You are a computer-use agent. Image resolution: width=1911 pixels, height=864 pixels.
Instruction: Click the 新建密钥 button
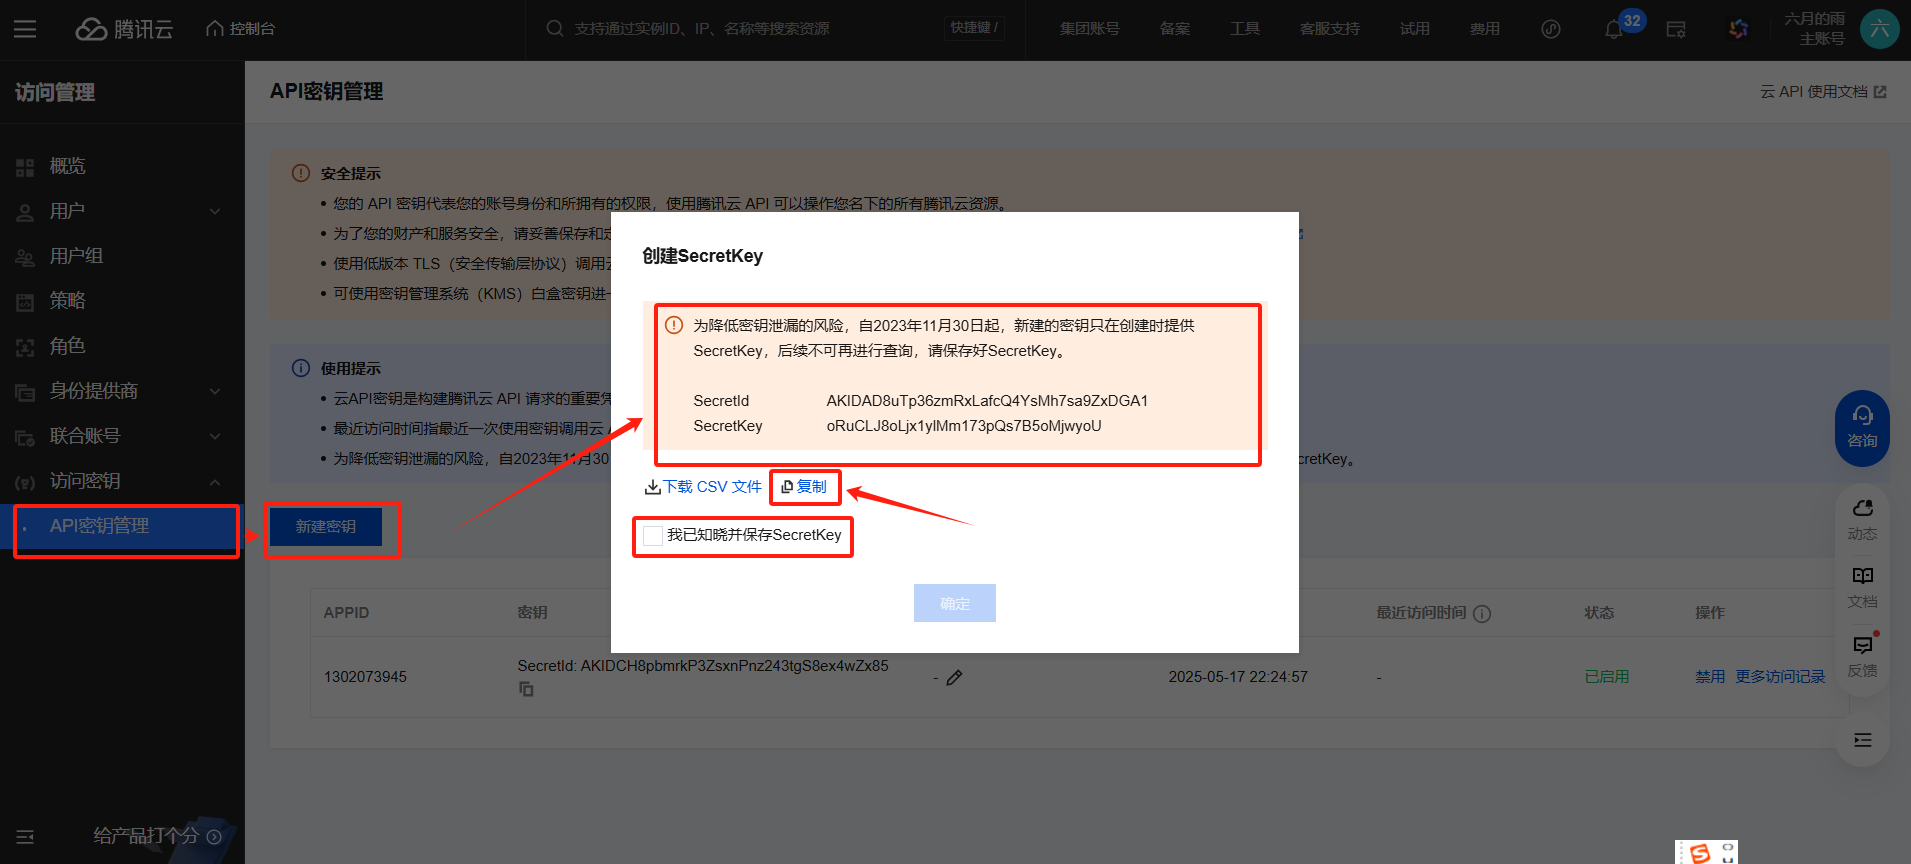coord(326,527)
